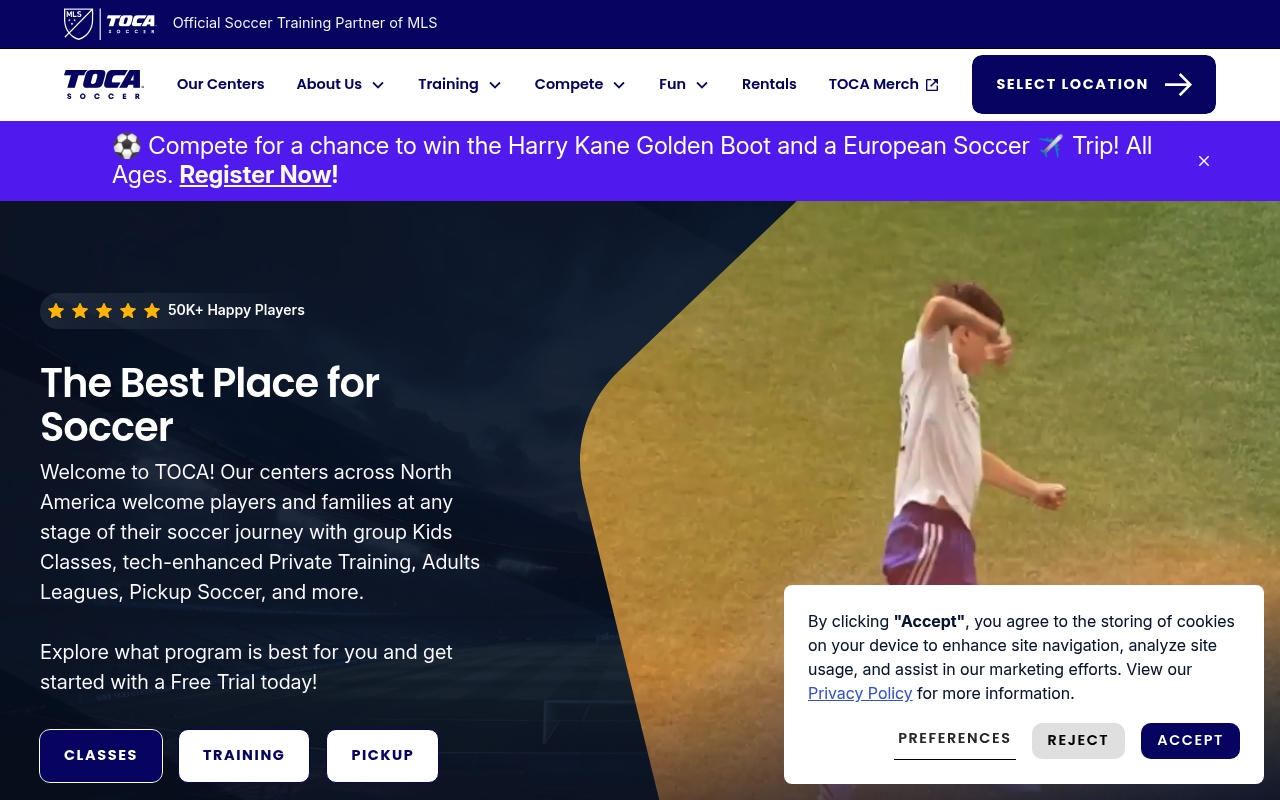1280x800 pixels.
Task: Accept cookies
Action: (1190, 741)
